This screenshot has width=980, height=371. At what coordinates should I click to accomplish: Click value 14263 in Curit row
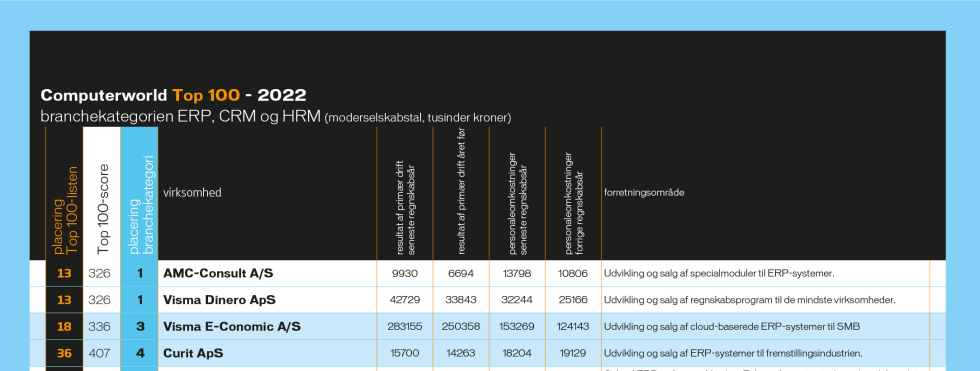[x=461, y=353]
